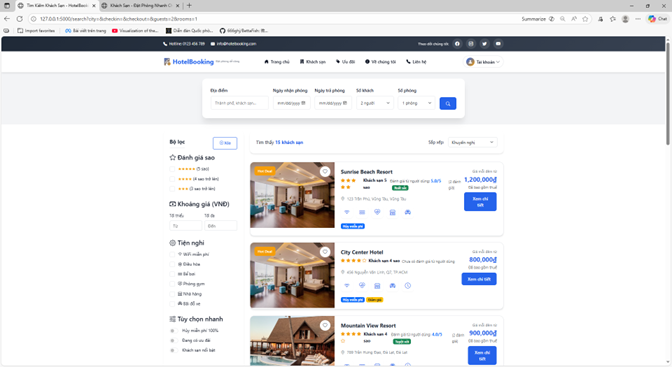Reload the page with refresh icon
The width and height of the screenshot is (672, 367).
pyautogui.click(x=20, y=19)
